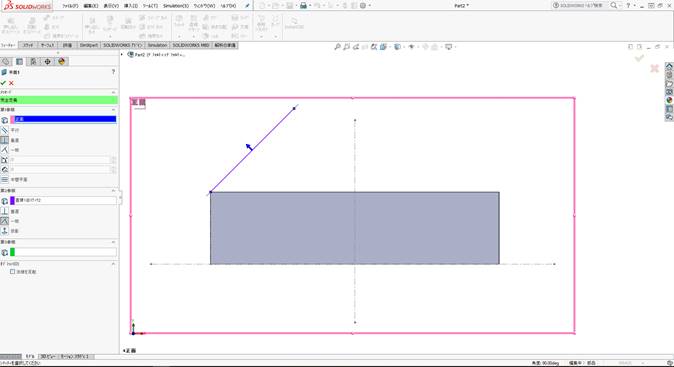Click the print icon in the top toolbar
Screen dimensions: 674x367
pyautogui.click(x=303, y=6)
